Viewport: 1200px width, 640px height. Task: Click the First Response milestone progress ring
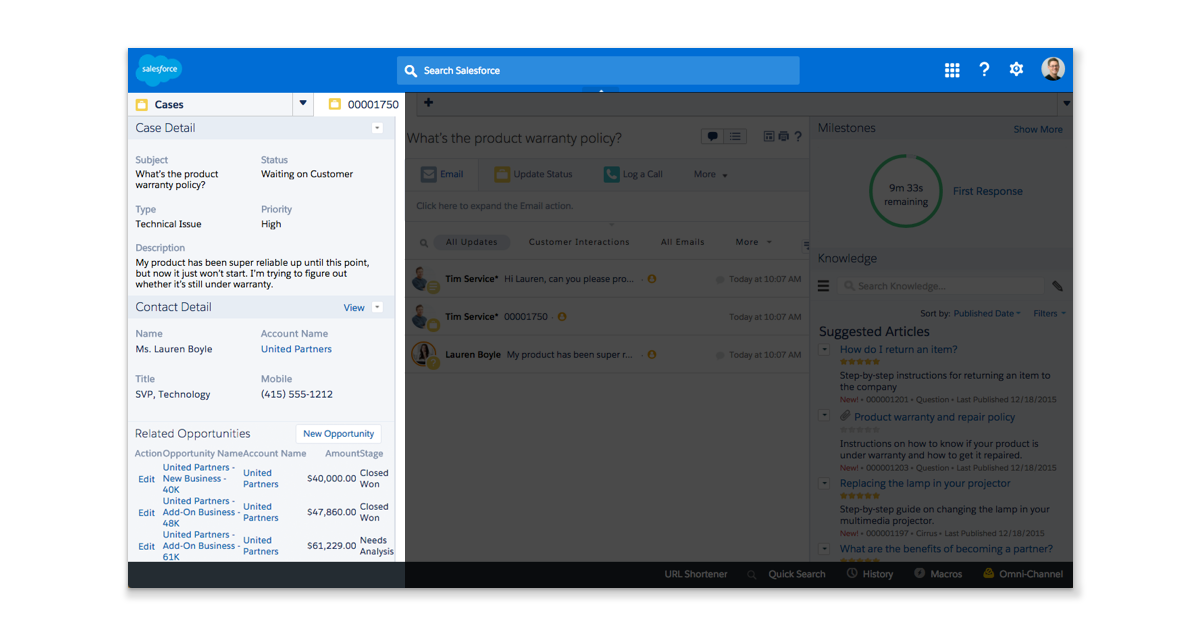(908, 192)
